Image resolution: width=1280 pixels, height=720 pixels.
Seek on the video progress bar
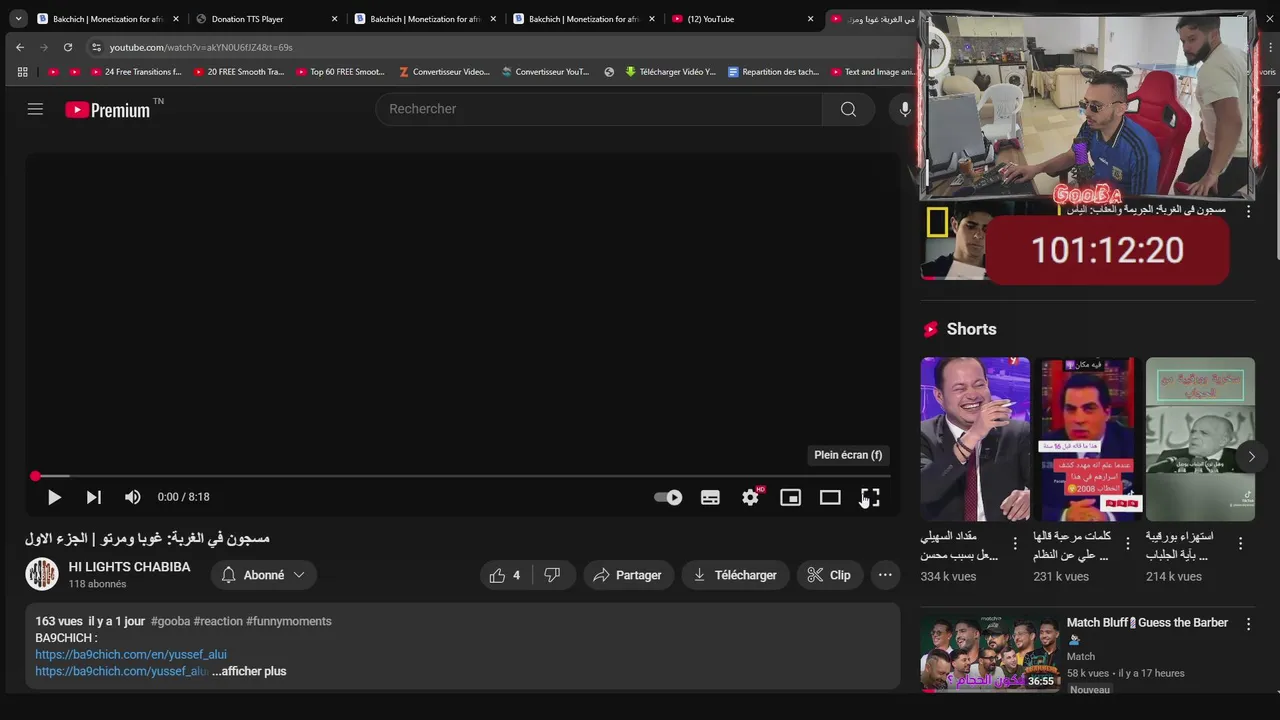coord(462,476)
